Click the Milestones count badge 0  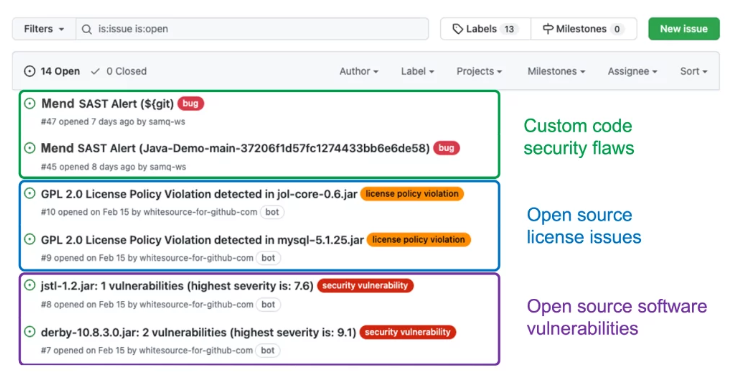pos(617,29)
